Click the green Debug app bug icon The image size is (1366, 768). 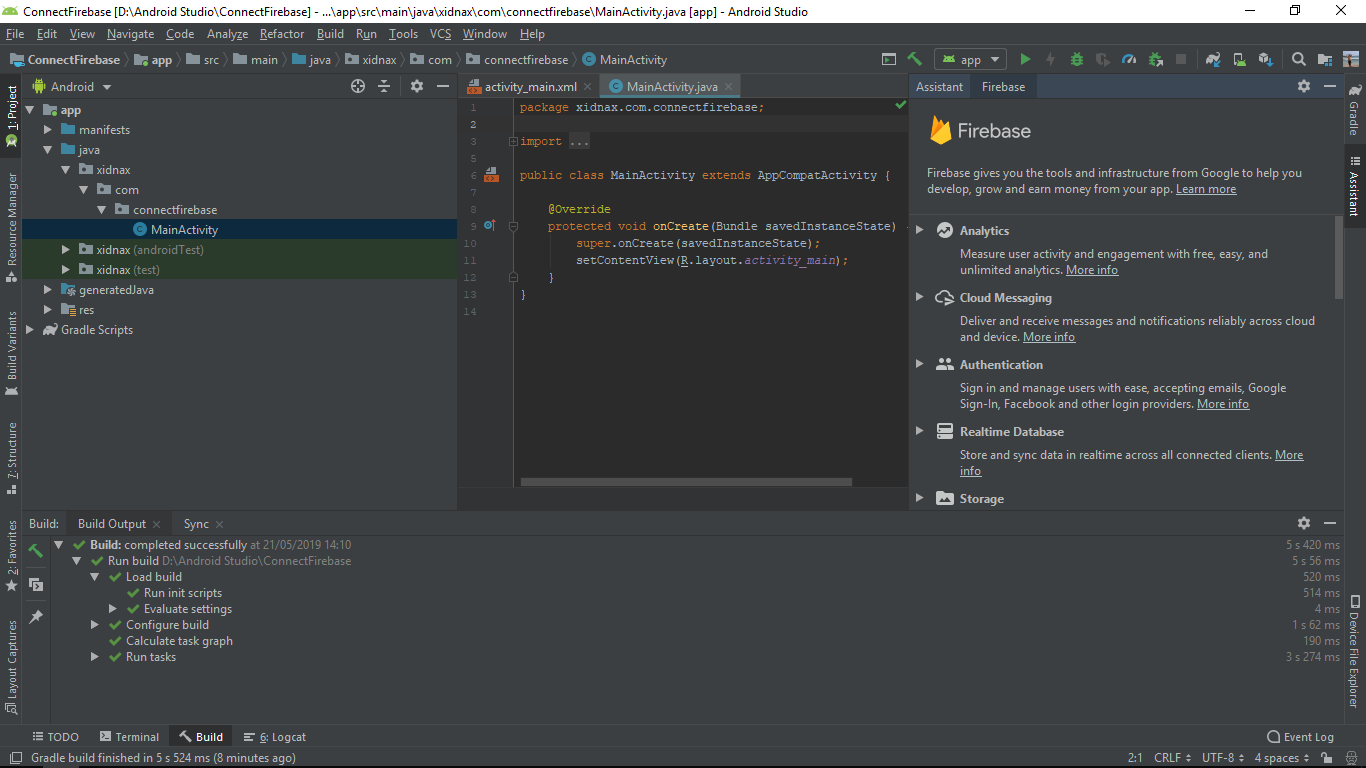(x=1077, y=59)
